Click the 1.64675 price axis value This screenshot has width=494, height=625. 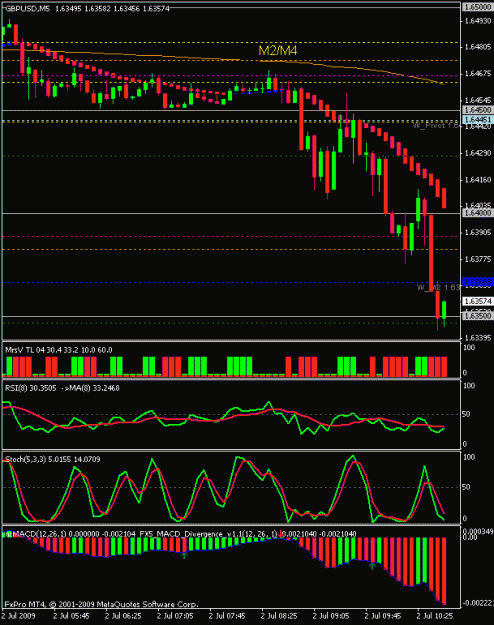click(478, 74)
